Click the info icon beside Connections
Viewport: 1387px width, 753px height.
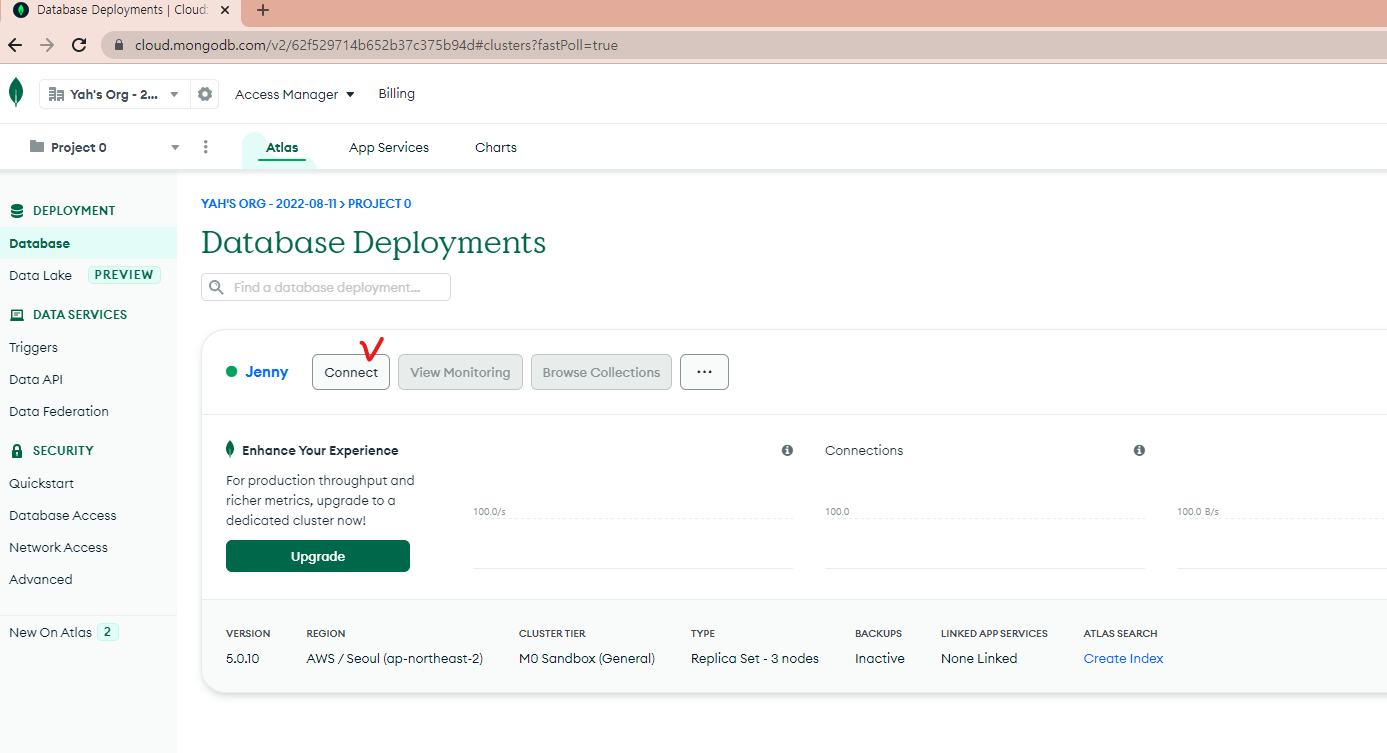(1139, 450)
